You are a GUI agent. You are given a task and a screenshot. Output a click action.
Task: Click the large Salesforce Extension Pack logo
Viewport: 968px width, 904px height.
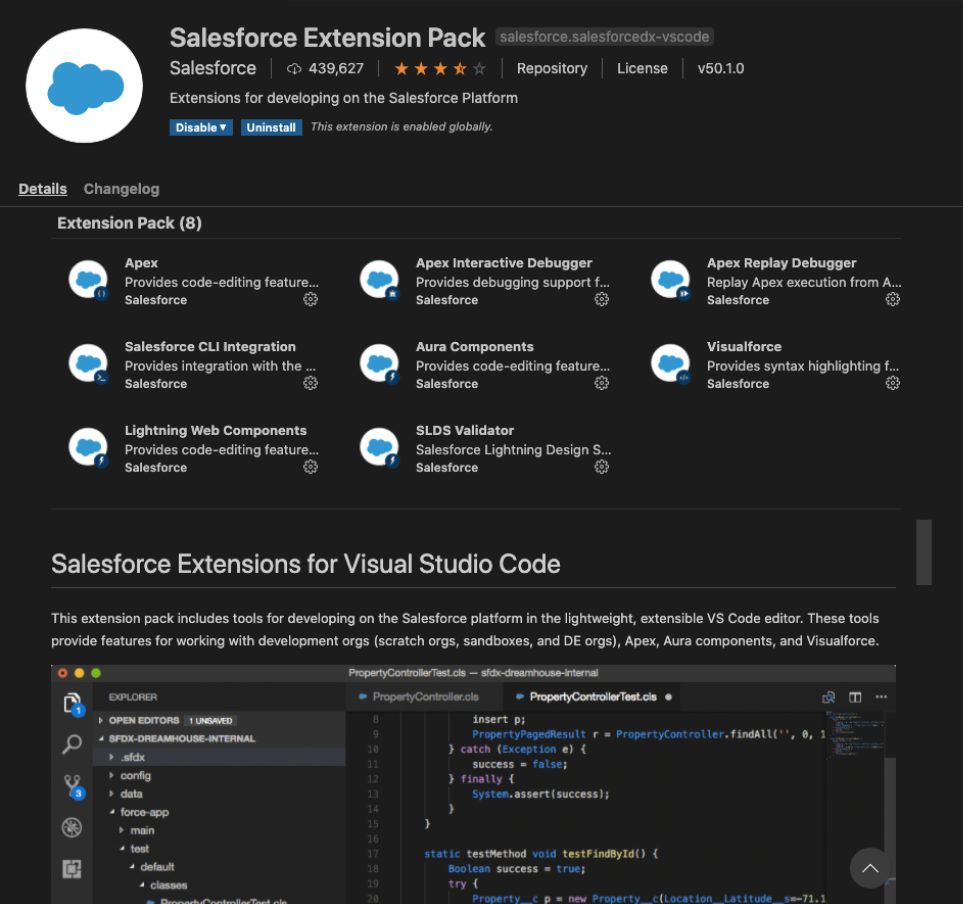coord(85,86)
